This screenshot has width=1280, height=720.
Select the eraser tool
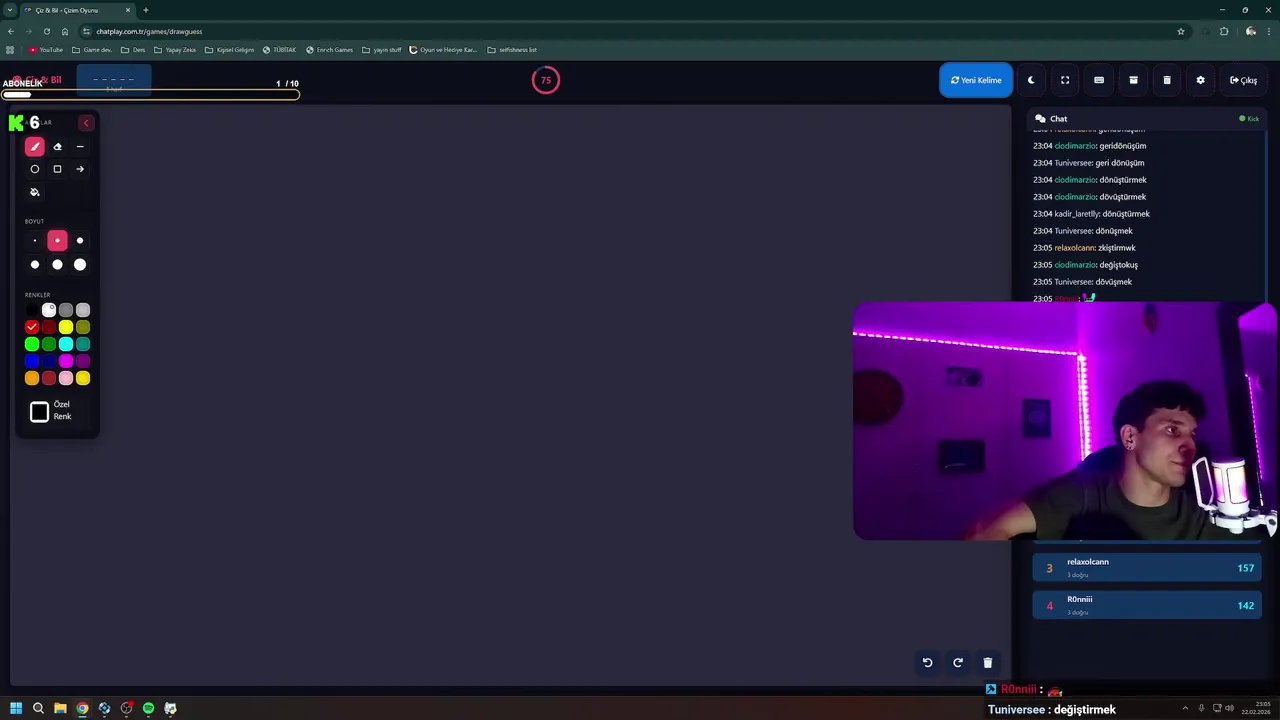click(57, 147)
